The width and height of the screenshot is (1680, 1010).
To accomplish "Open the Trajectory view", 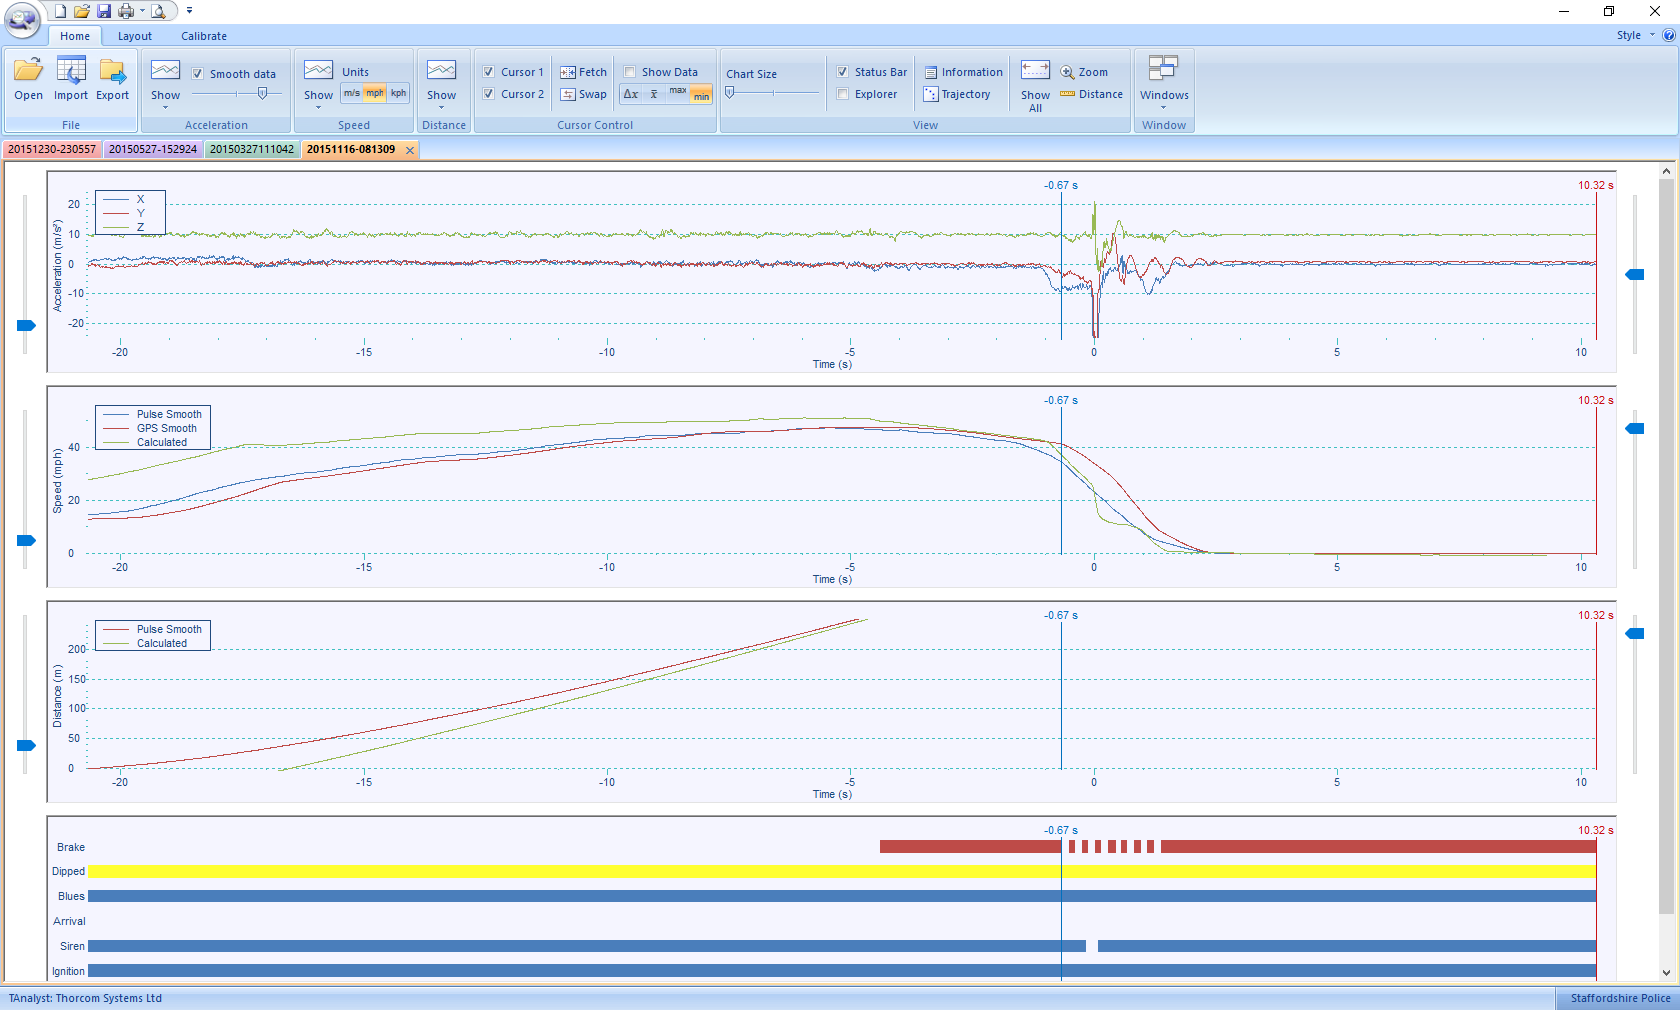I will [x=957, y=94].
